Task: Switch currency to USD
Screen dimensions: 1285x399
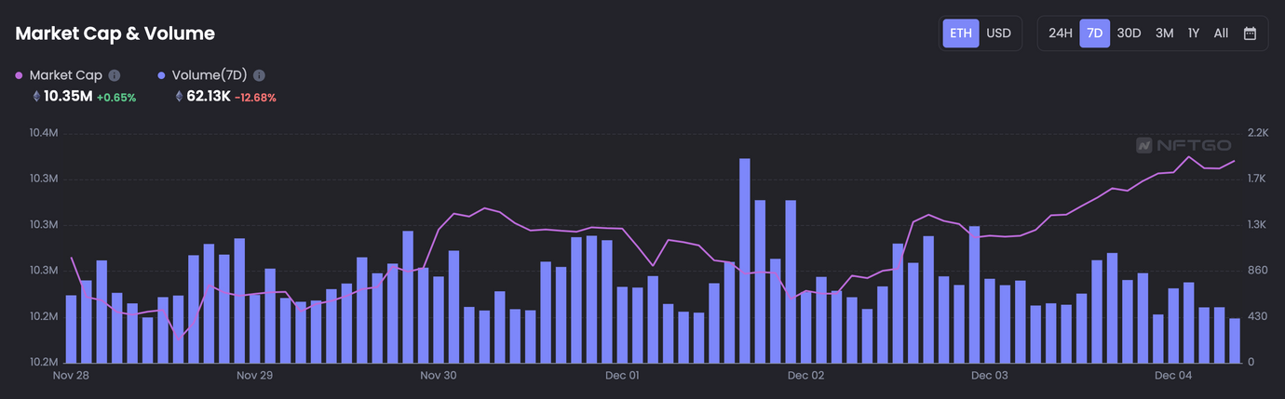Action: pyautogui.click(x=998, y=33)
